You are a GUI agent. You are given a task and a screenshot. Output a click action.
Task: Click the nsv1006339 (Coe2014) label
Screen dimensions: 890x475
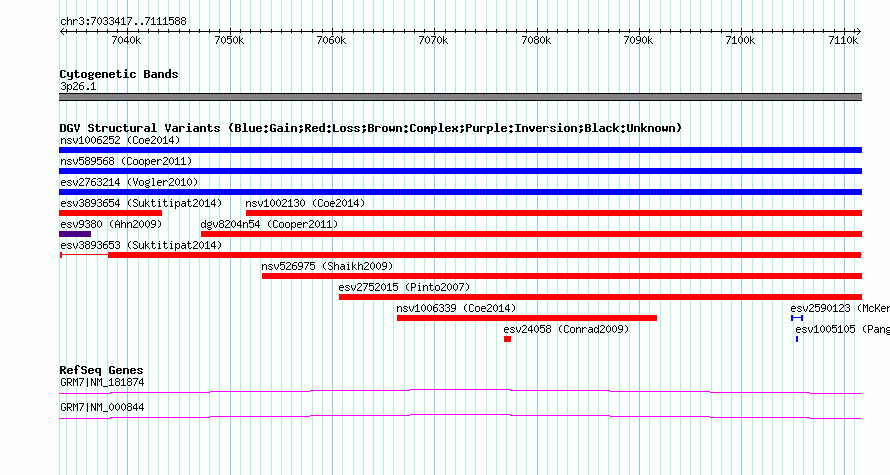pyautogui.click(x=456, y=308)
